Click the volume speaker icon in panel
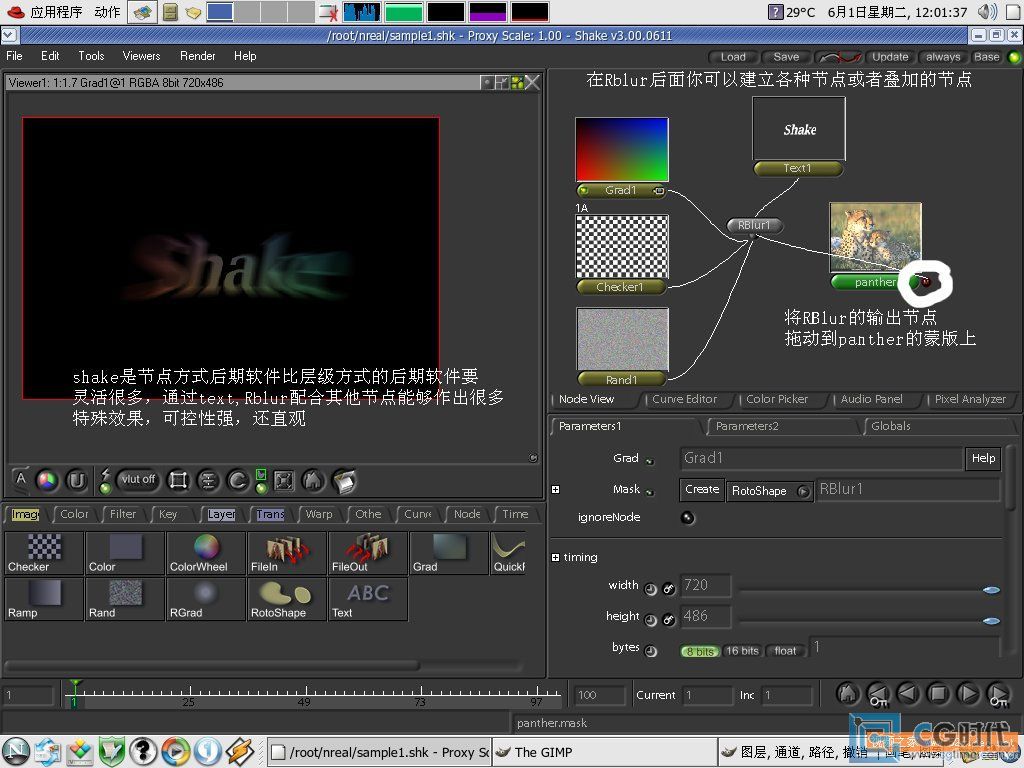 coord(987,12)
